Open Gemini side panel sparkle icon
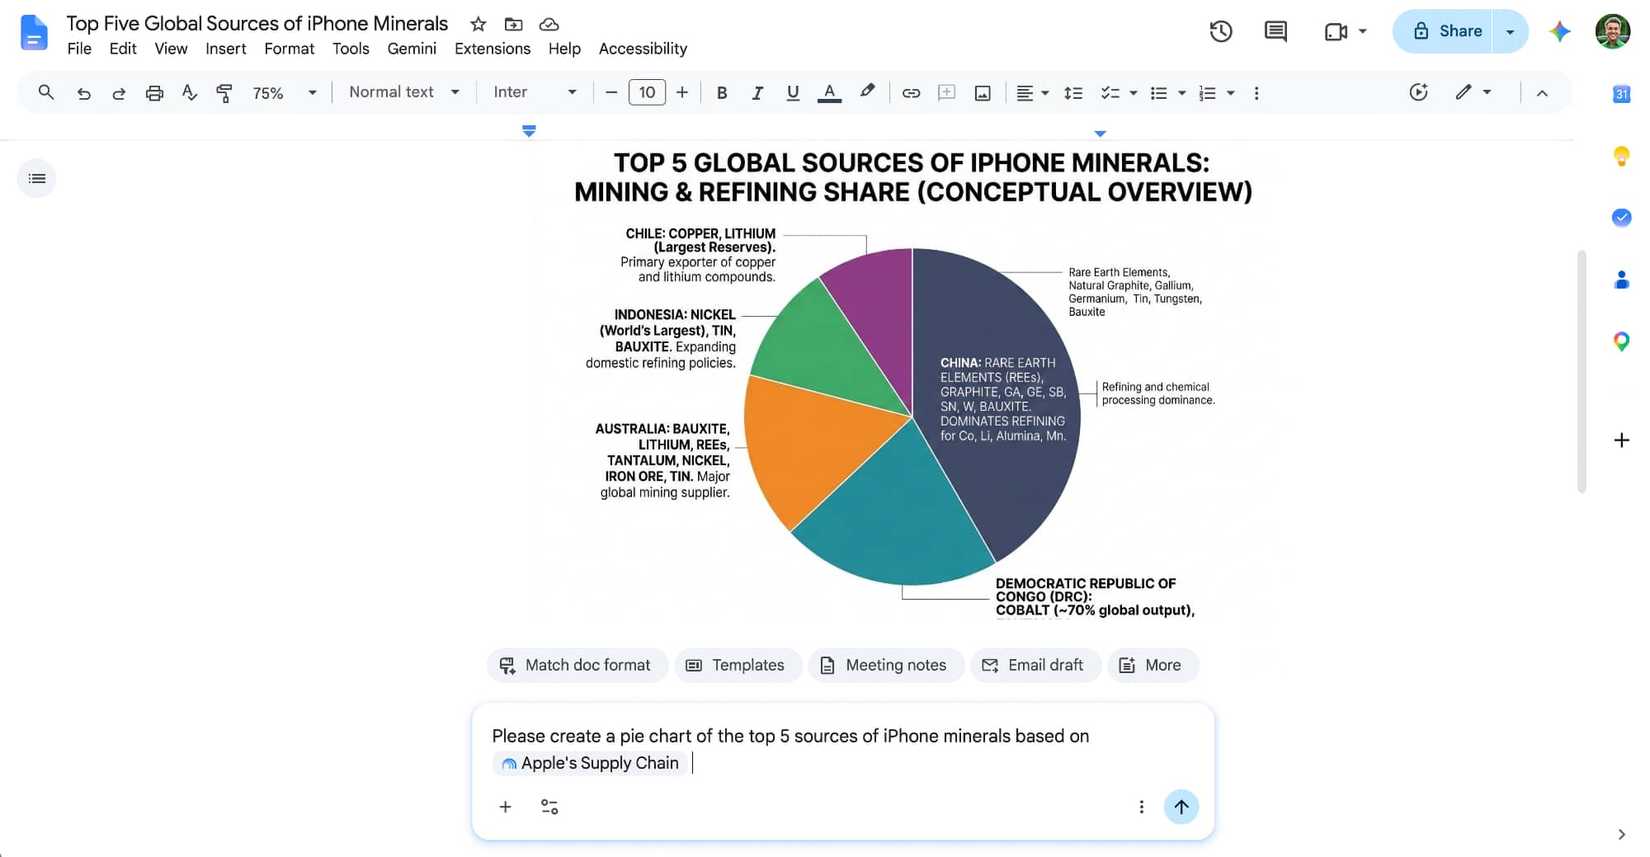The image size is (1650, 857). pyautogui.click(x=1559, y=31)
